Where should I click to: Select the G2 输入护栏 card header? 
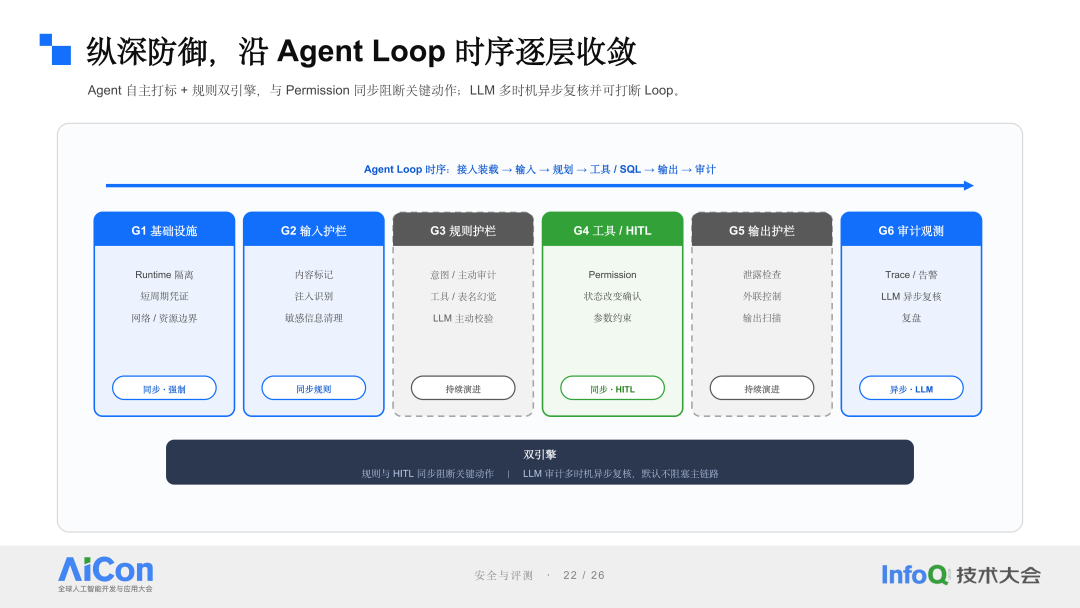pyautogui.click(x=313, y=229)
